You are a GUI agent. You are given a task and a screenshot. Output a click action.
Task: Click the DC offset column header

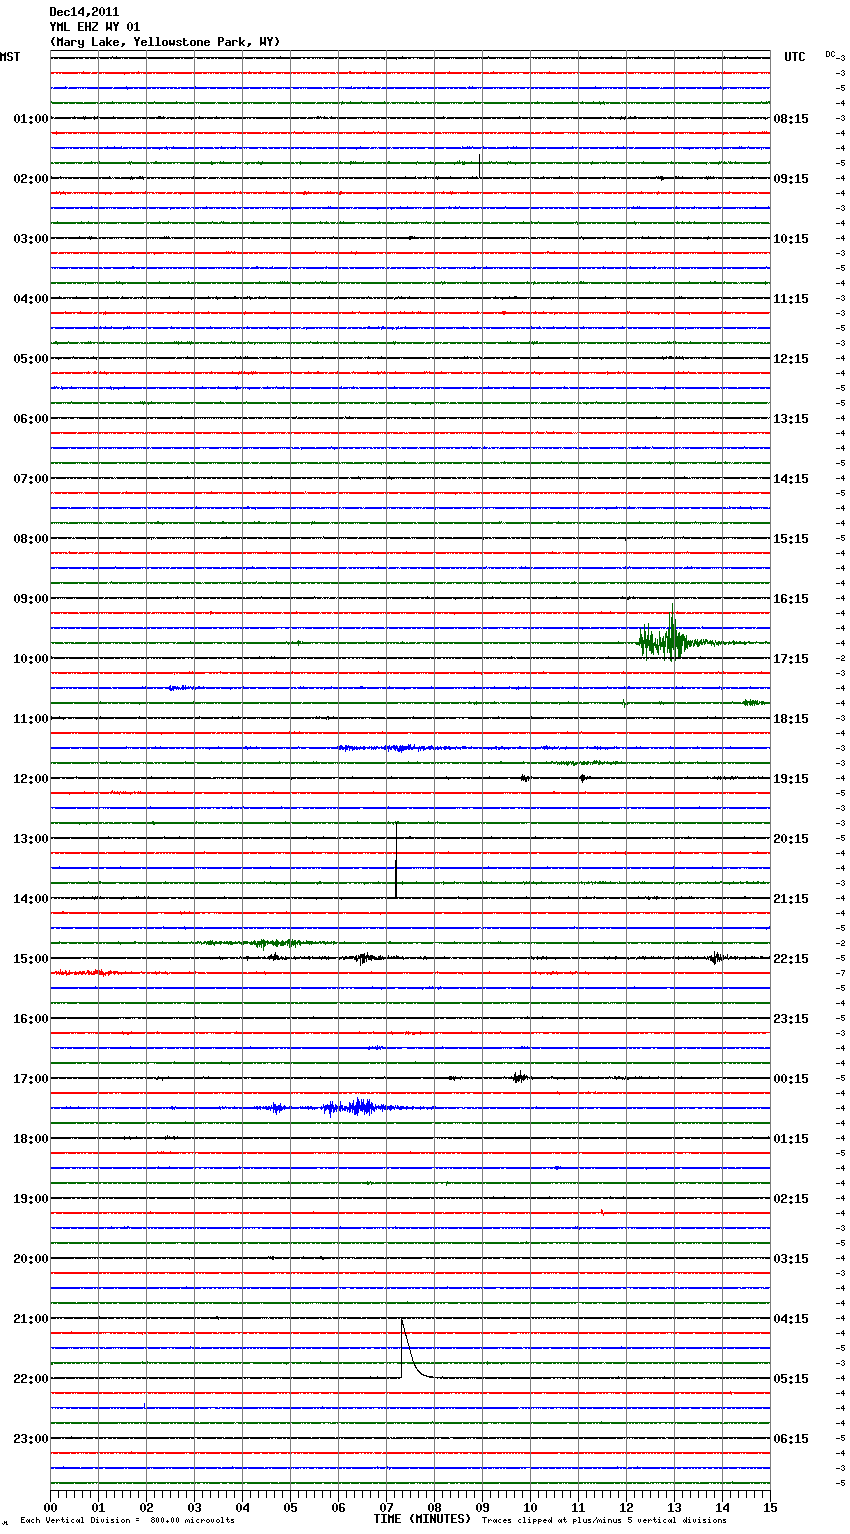pos(830,54)
